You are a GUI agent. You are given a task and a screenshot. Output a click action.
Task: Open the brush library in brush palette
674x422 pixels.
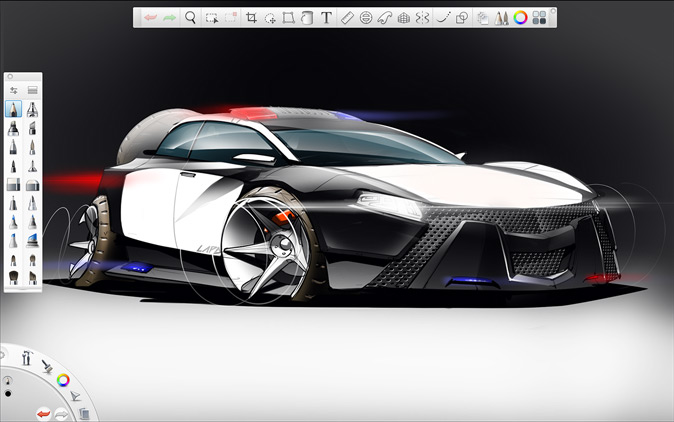click(33, 90)
